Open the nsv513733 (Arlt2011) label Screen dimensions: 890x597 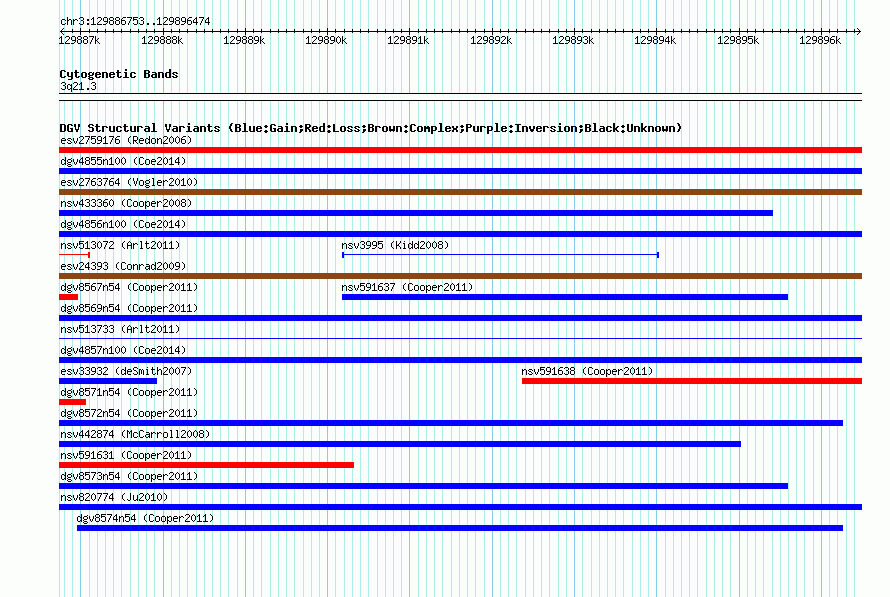(x=120, y=329)
